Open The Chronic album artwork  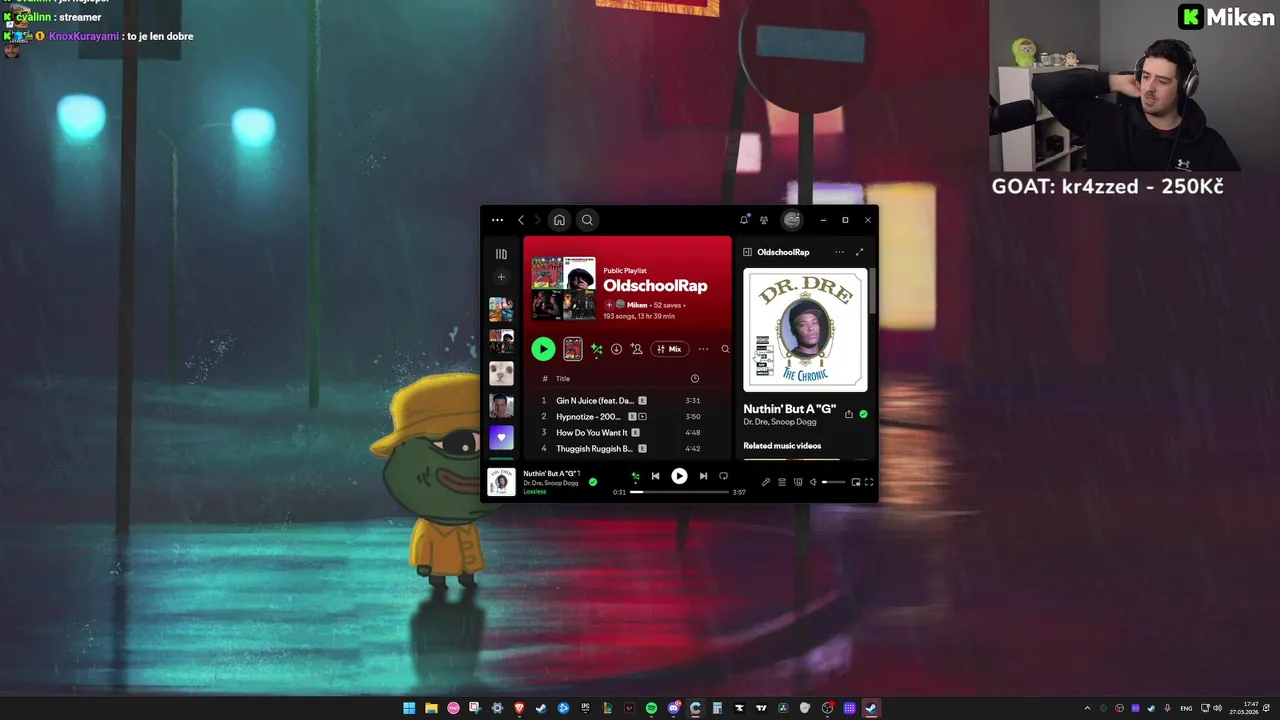pyautogui.click(x=805, y=330)
